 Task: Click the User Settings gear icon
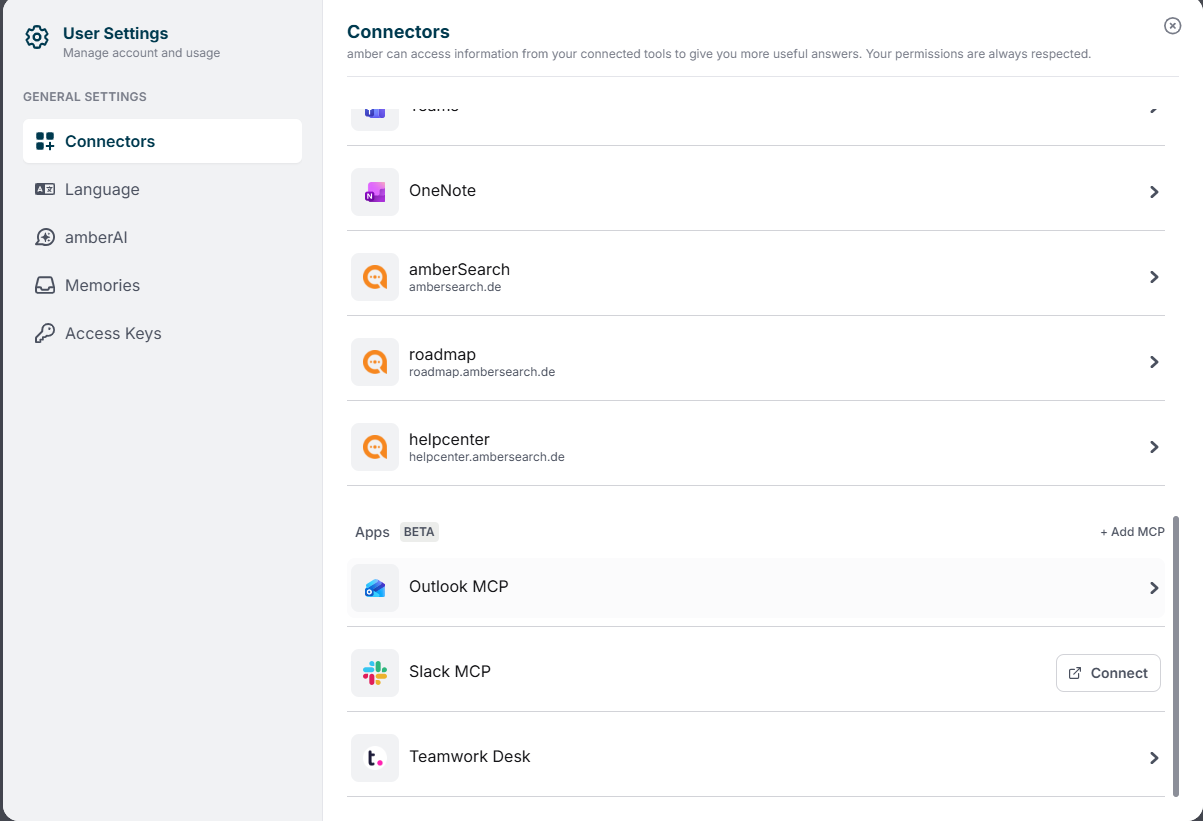click(x=37, y=38)
